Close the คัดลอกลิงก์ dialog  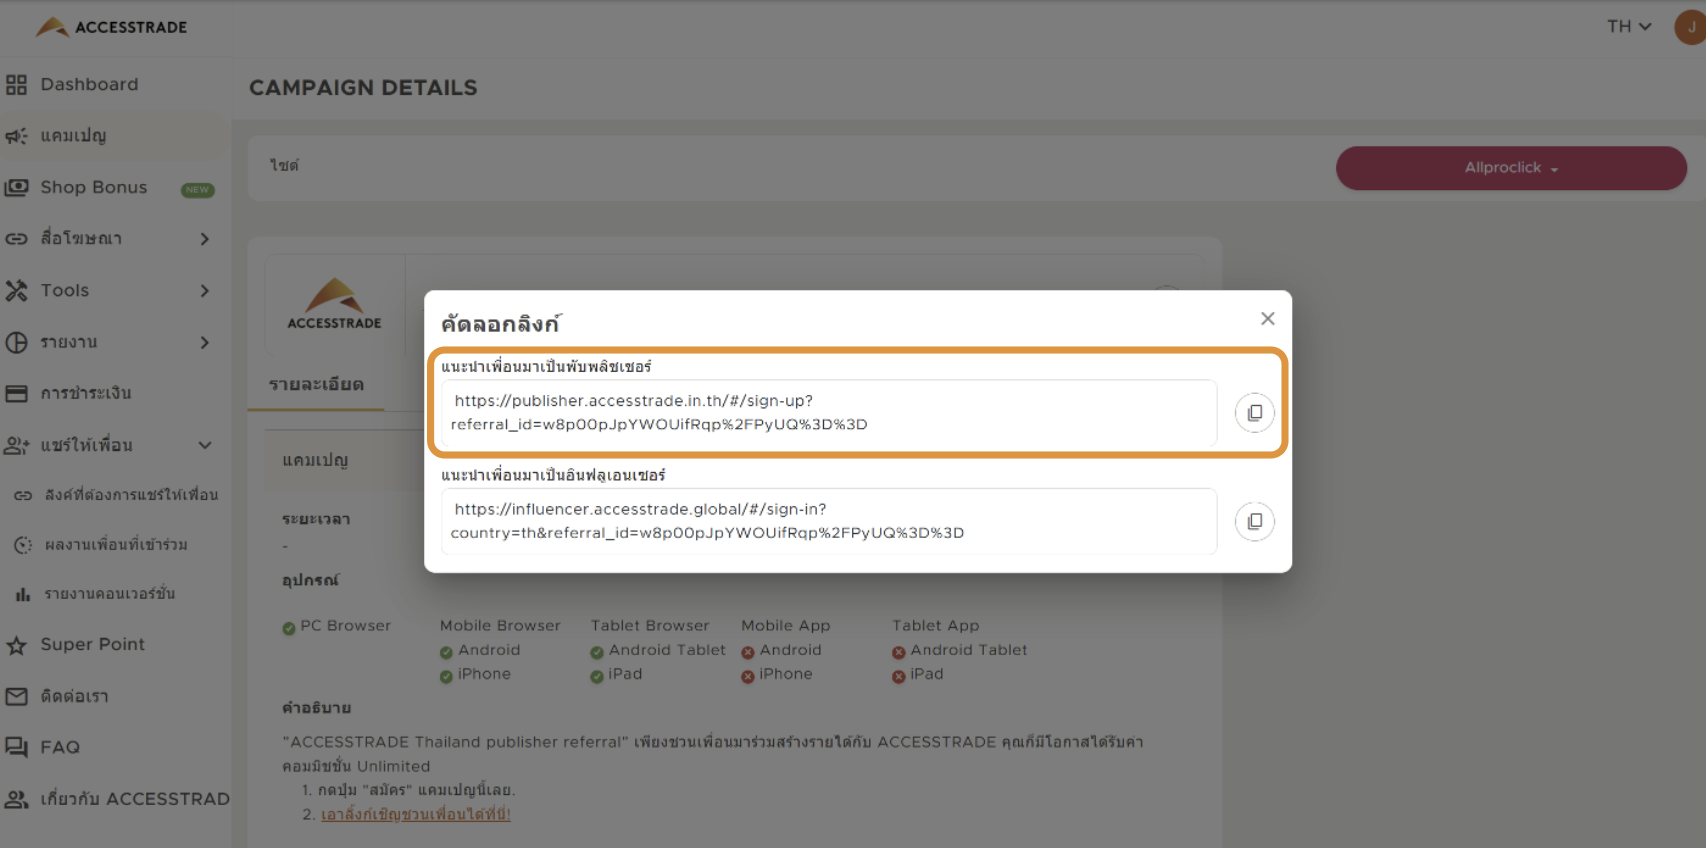1267,318
